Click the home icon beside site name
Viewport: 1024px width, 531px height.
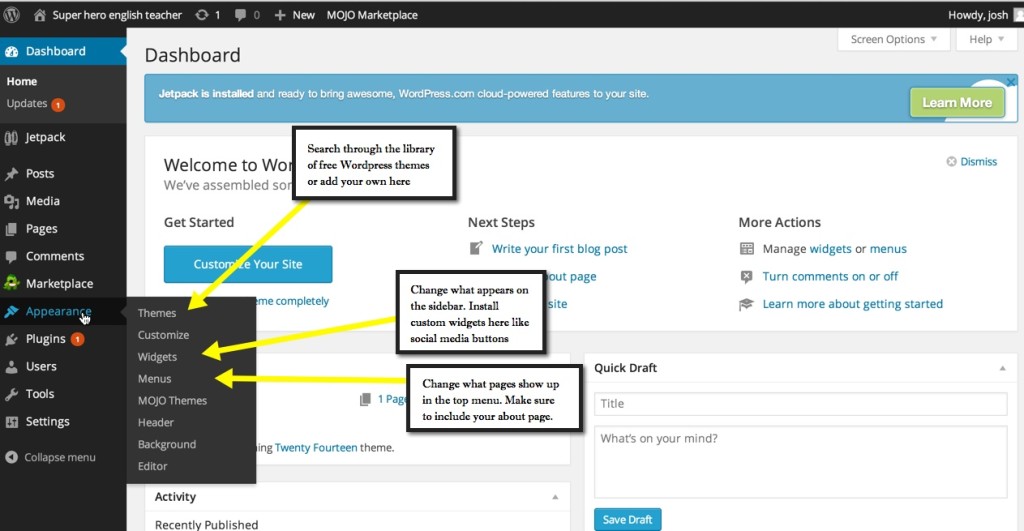39,14
